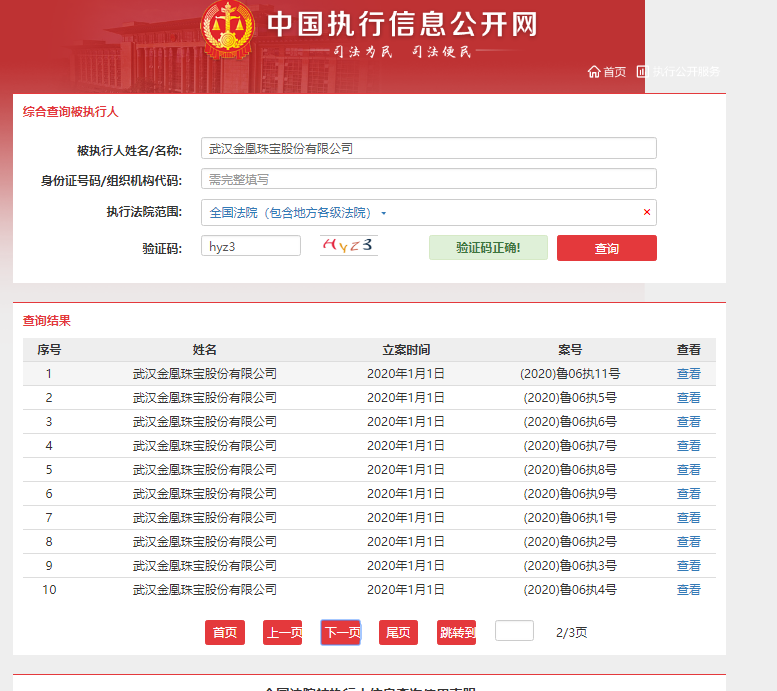Screen dimensions: 777x691
Task: Click the filing date in row 5
Action: [406, 469]
